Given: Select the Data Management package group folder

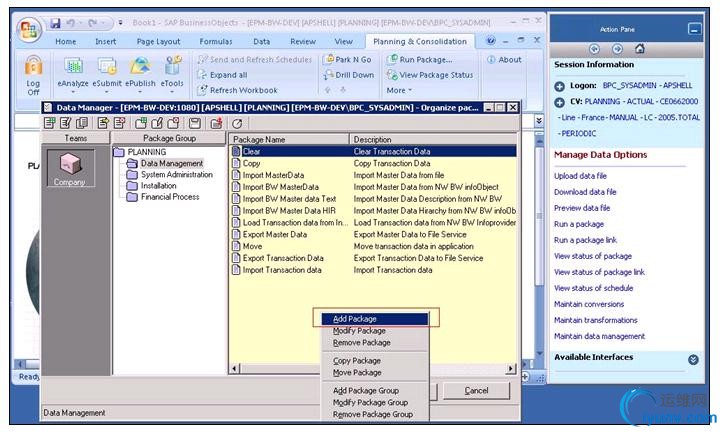Looking at the screenshot, I should point(165,163).
